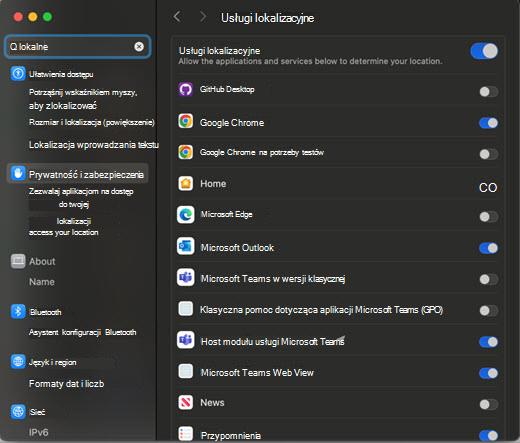This screenshot has width=520, height=443.
Task: Click the Sieć network icon
Action: coord(18,411)
